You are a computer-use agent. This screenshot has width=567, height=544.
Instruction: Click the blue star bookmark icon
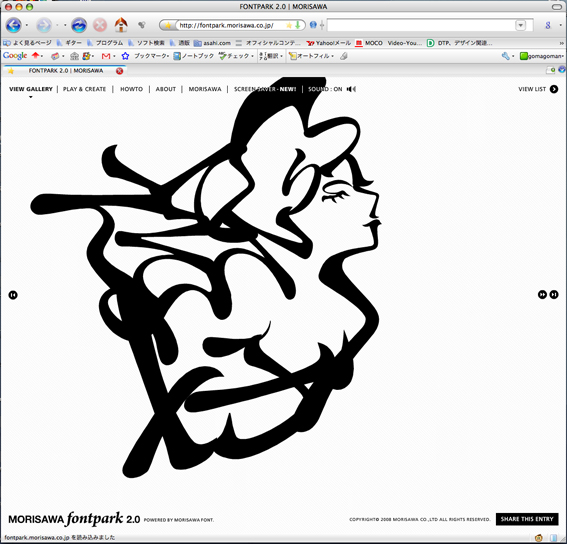point(125,56)
